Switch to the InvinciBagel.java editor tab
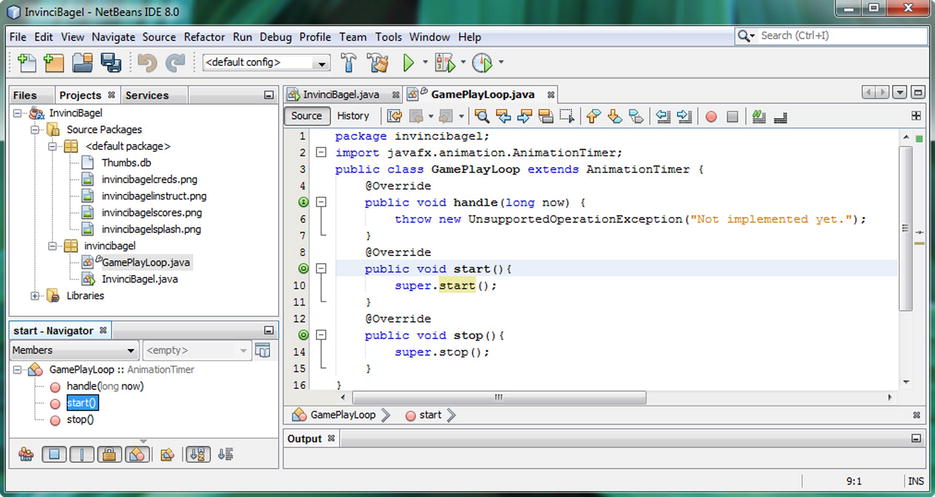 tap(341, 94)
